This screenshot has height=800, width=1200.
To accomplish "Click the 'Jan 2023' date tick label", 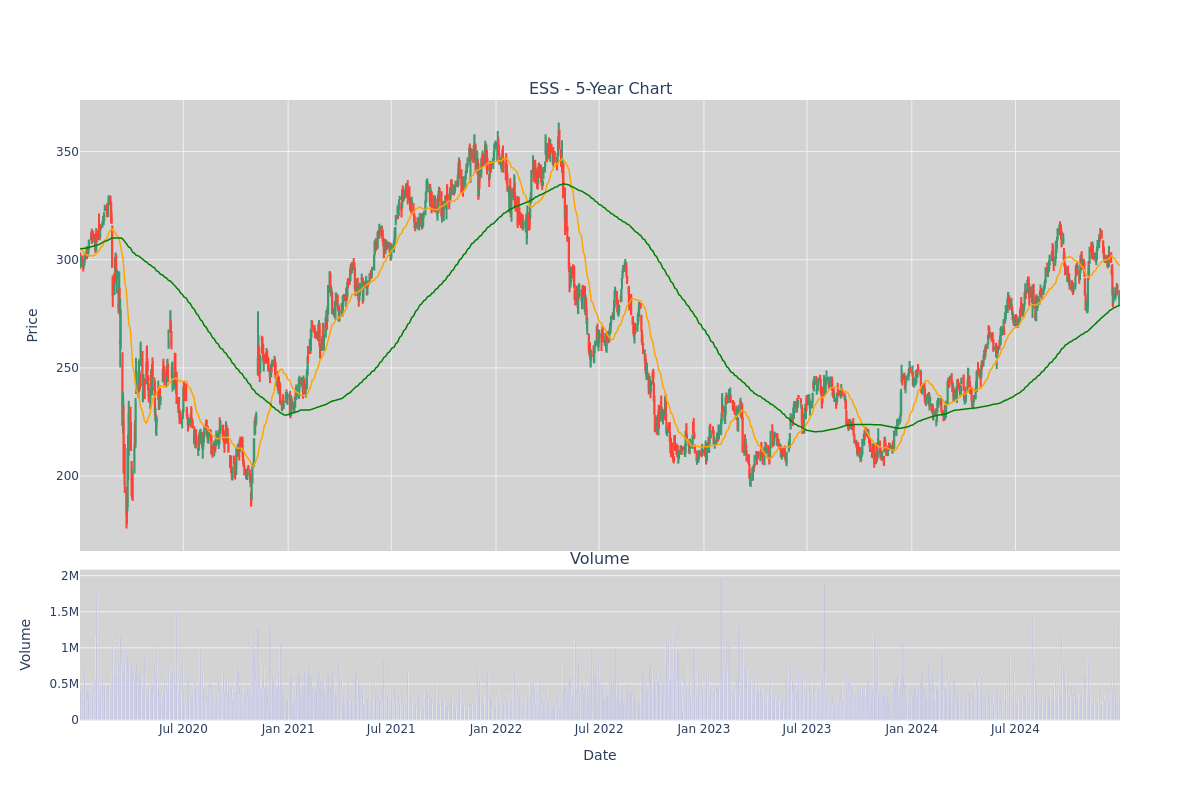I will click(704, 729).
